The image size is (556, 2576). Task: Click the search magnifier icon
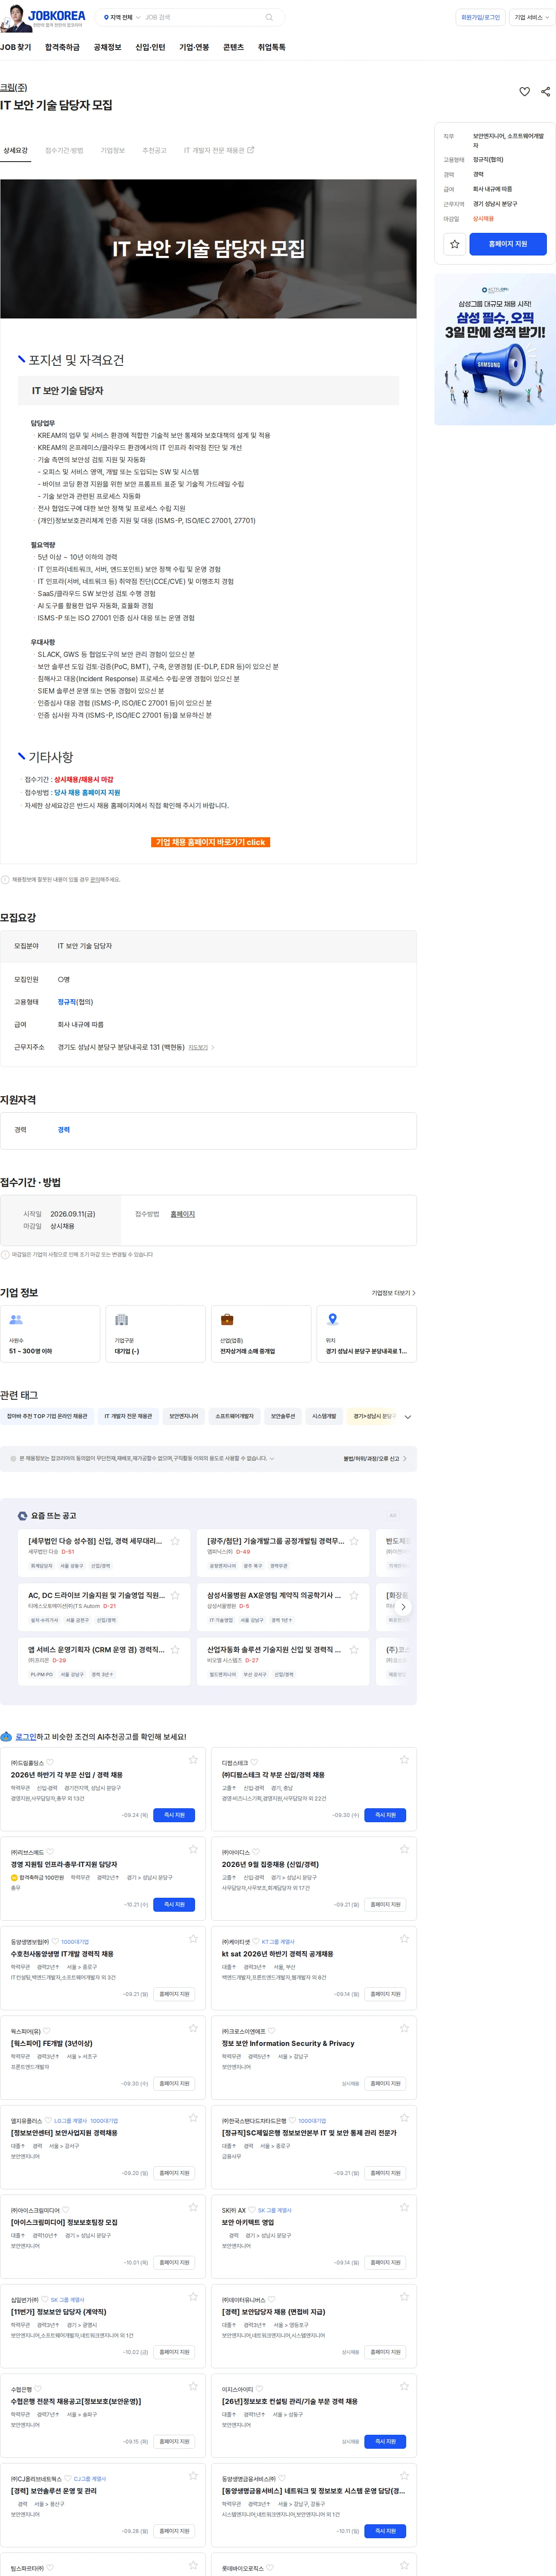(268, 17)
